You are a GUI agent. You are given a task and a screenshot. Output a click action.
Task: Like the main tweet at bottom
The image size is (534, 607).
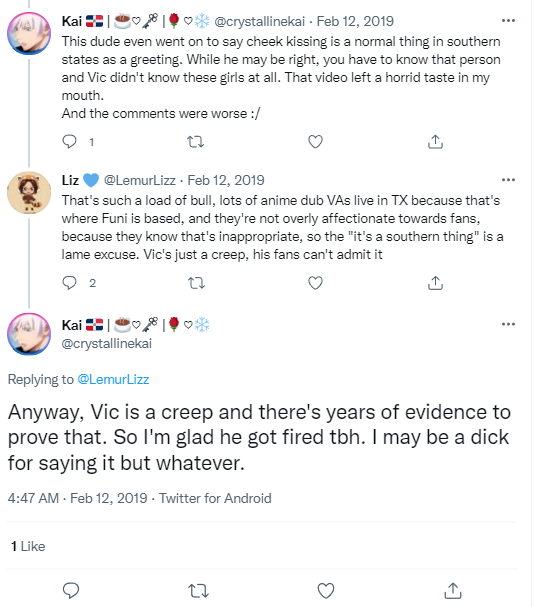[326, 591]
